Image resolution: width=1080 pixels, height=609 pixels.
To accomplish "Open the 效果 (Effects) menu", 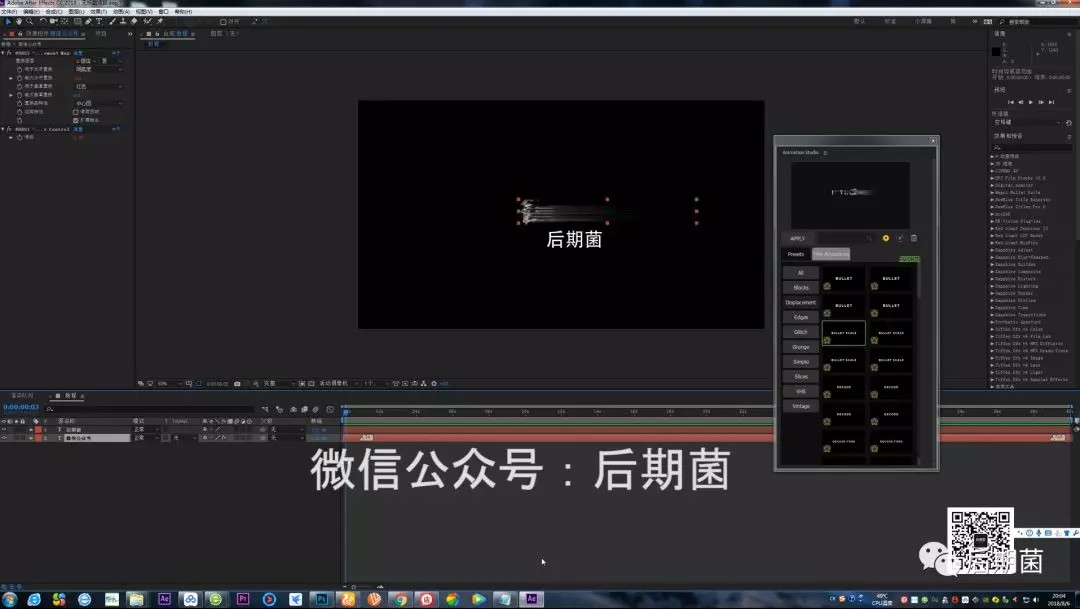I will coord(97,11).
